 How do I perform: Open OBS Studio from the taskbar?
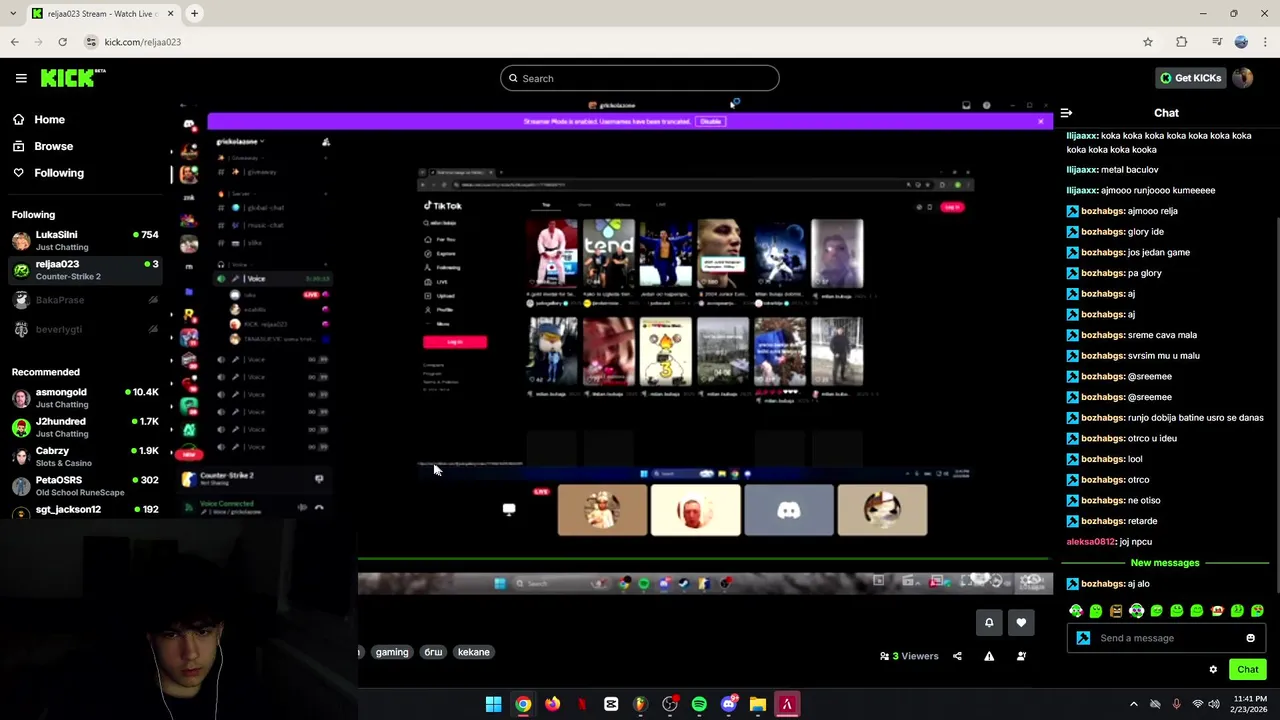pos(670,704)
